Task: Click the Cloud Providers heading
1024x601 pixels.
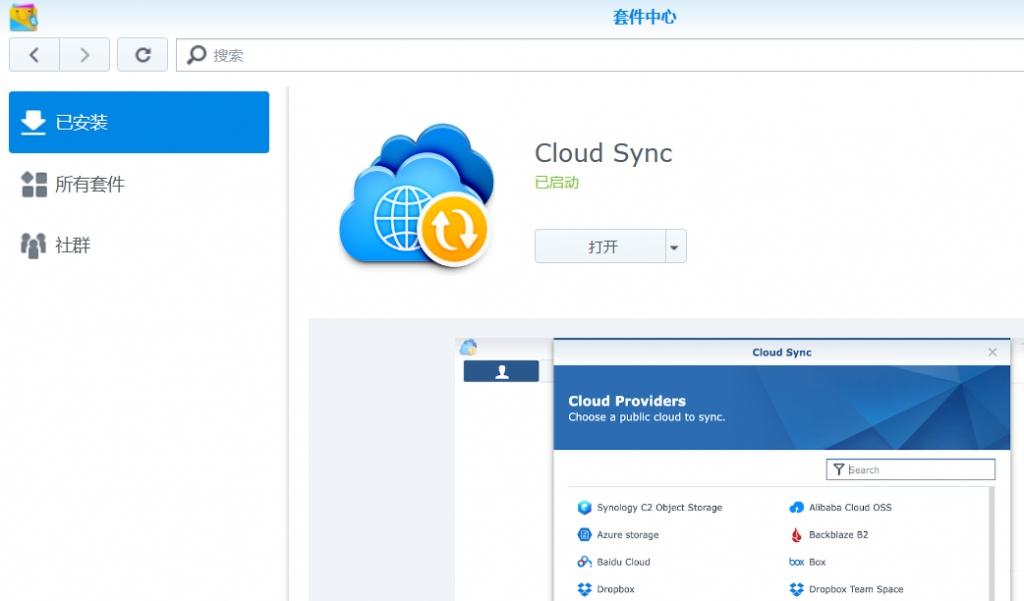Action: 627,401
